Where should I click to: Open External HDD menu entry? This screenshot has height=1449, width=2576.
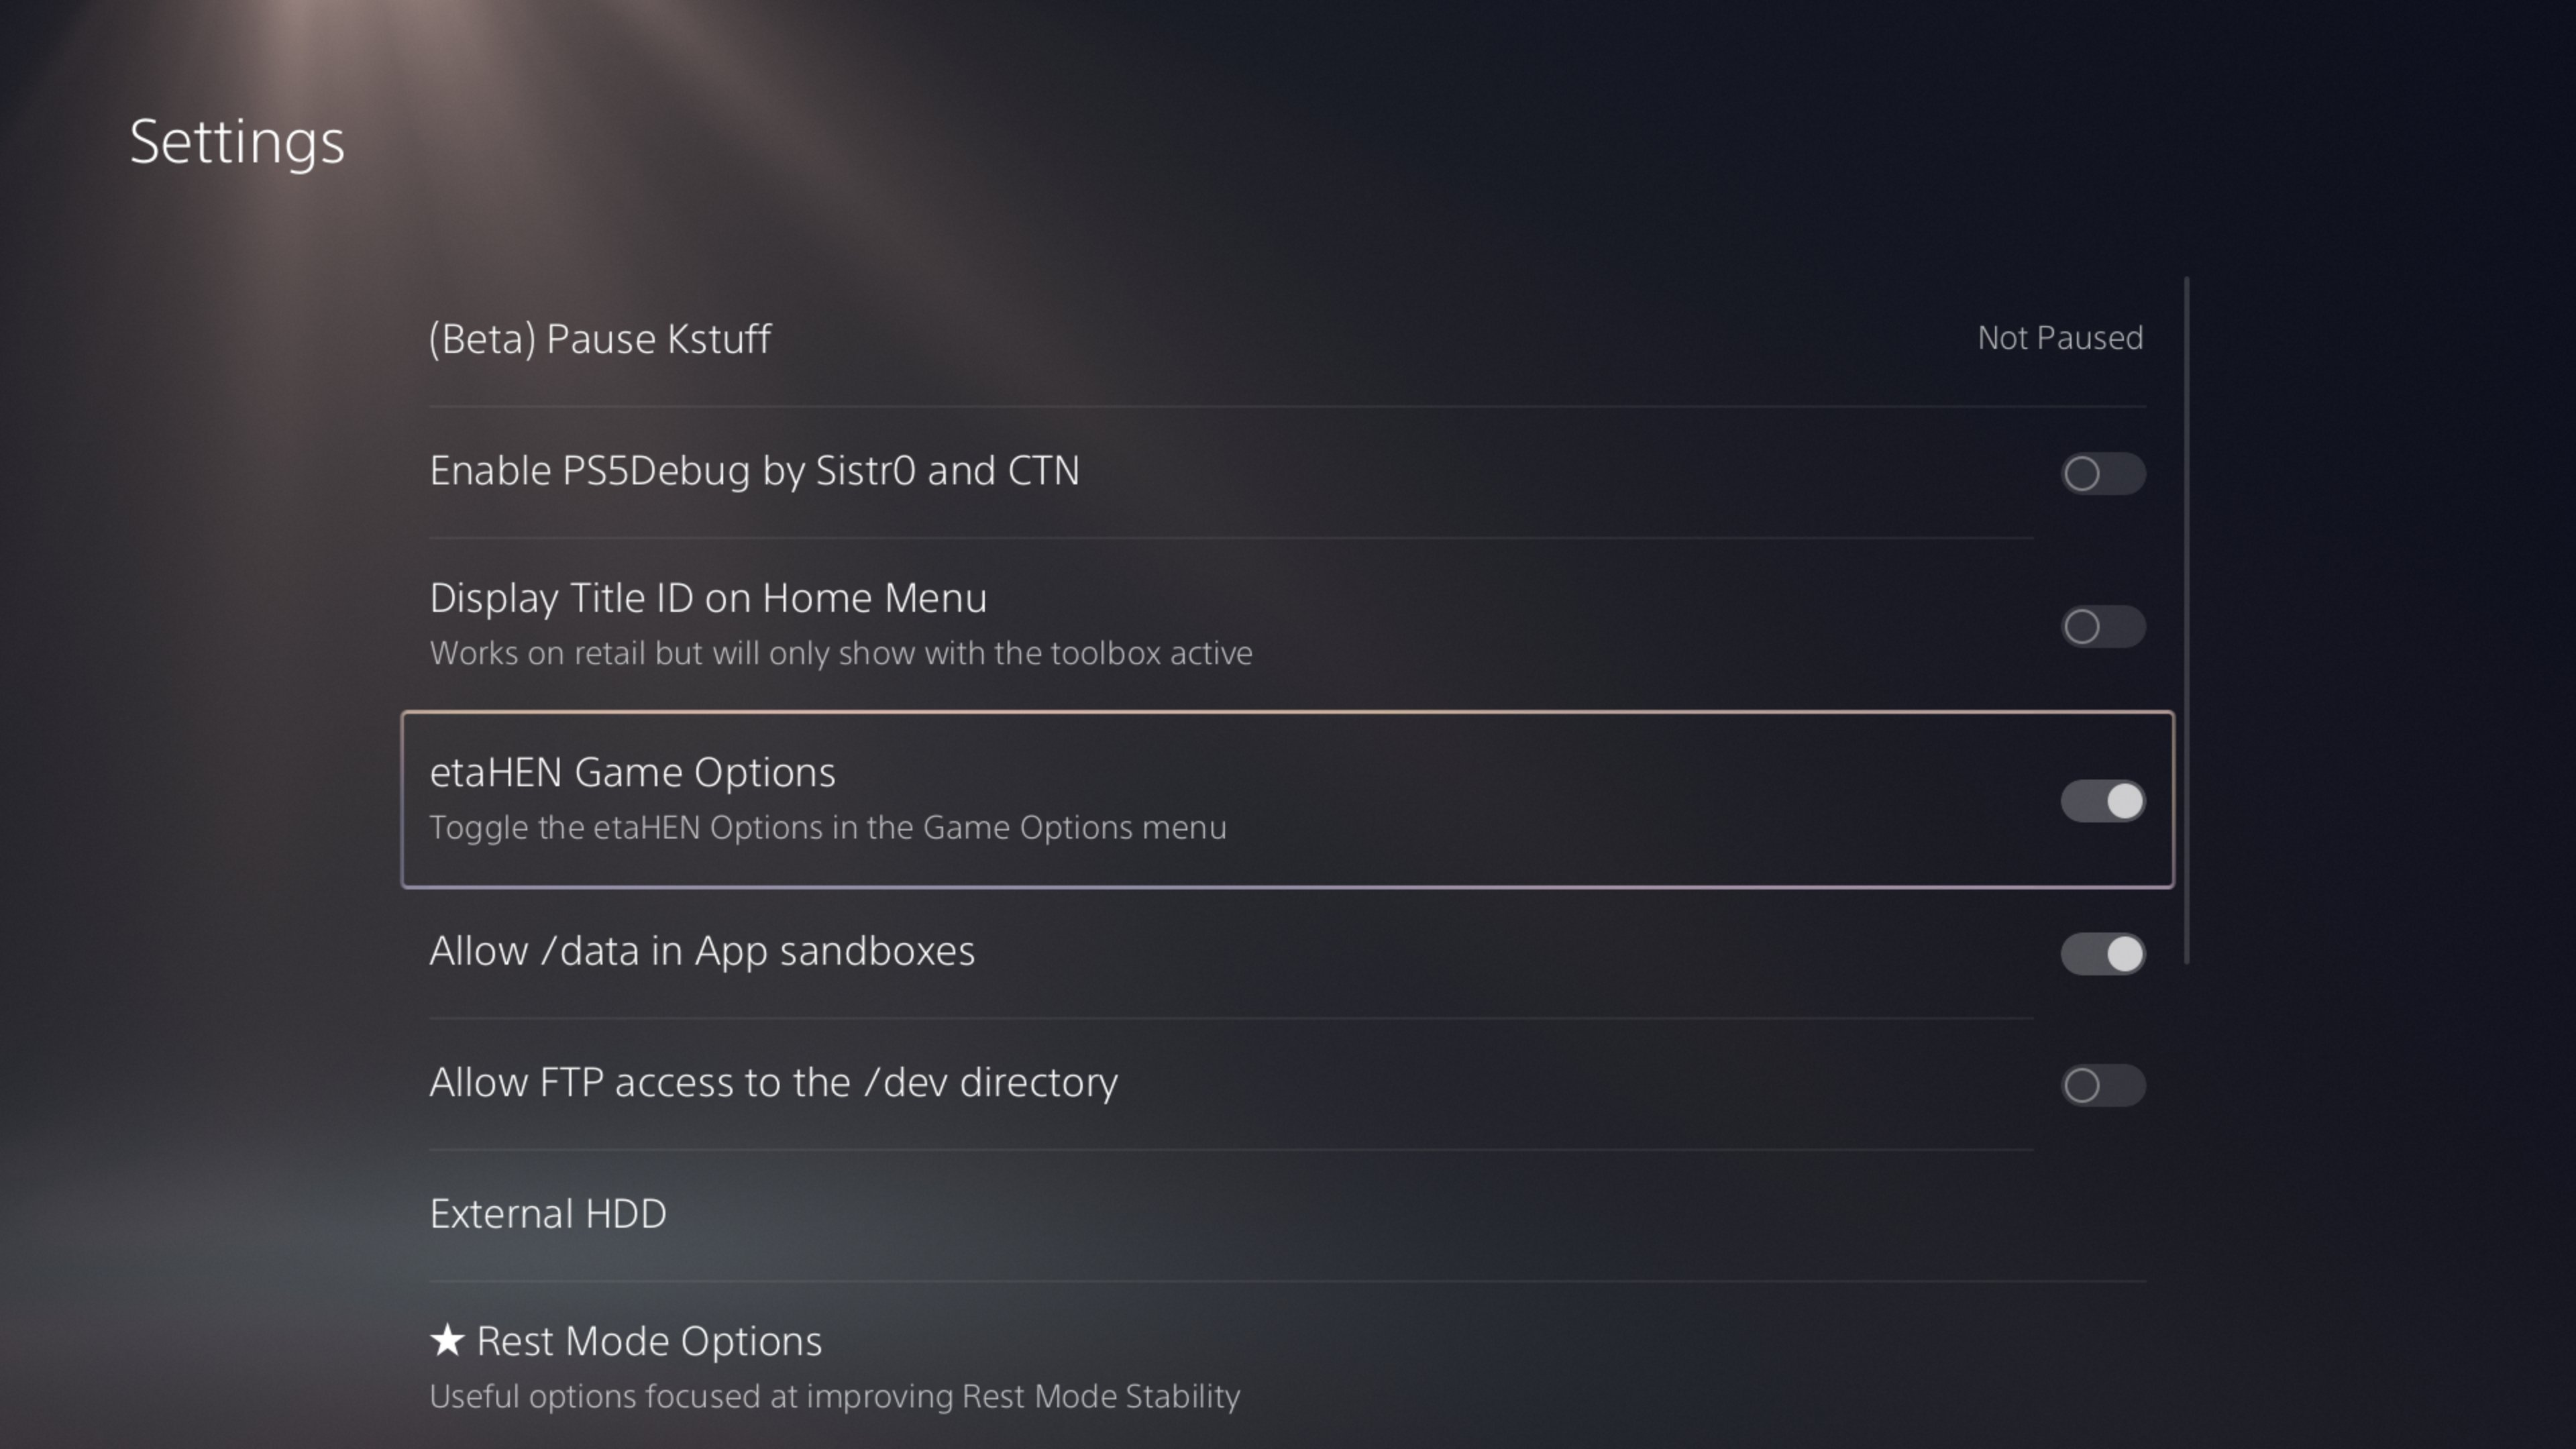tap(548, 1213)
